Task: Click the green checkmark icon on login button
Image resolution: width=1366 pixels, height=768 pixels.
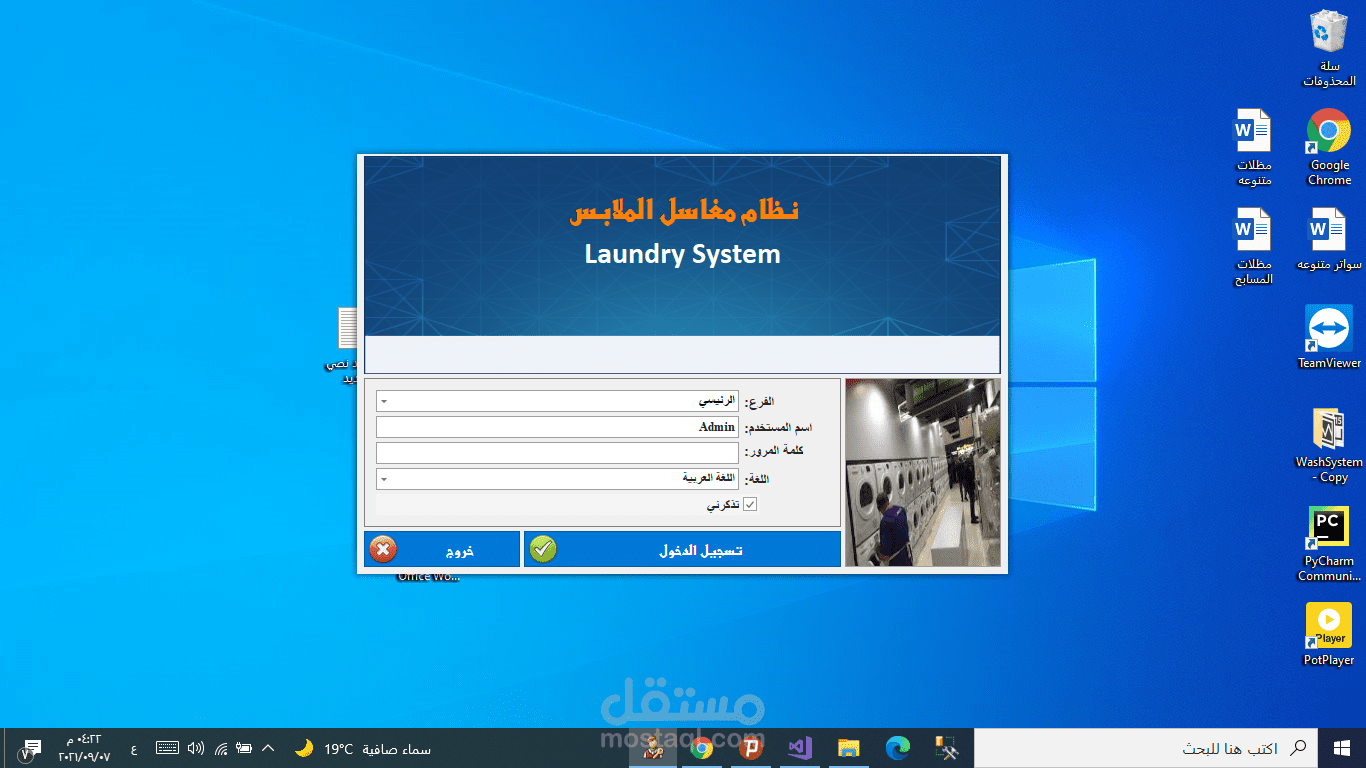Action: 543,548
